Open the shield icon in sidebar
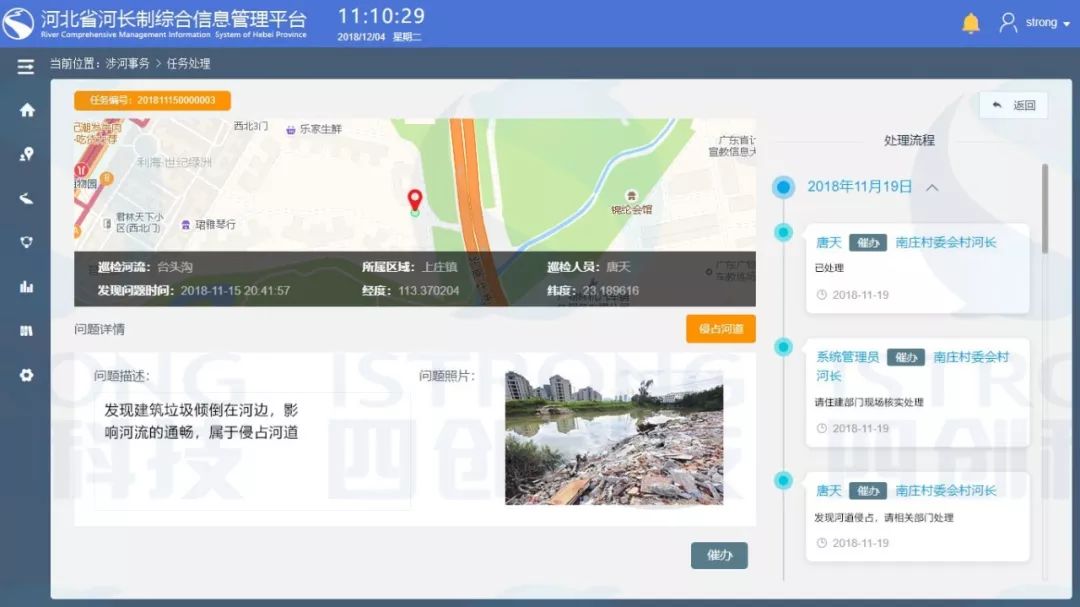Image resolution: width=1080 pixels, height=607 pixels. coord(27,242)
